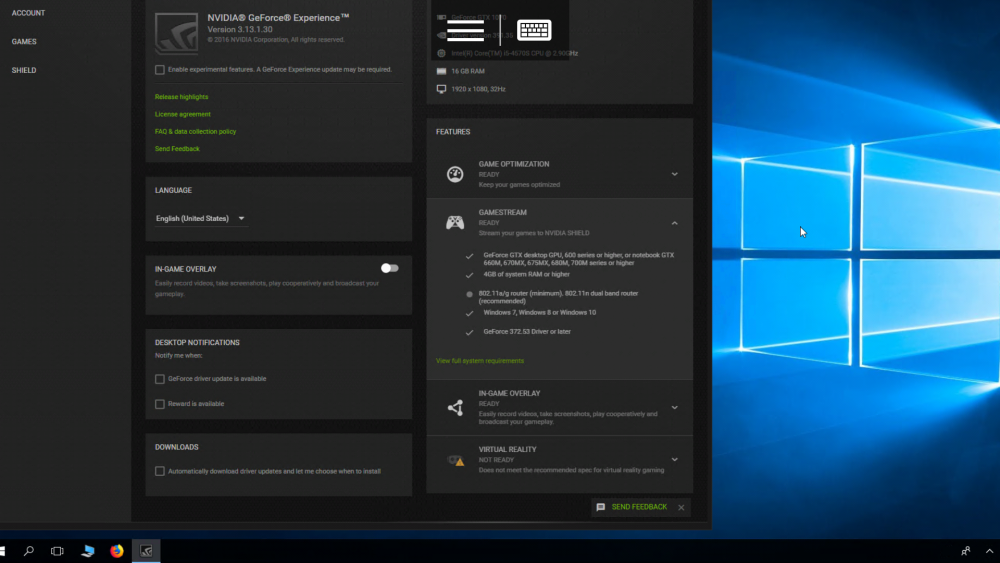Collapse the Gamestream feature section
1000x563 pixels.
point(674,223)
